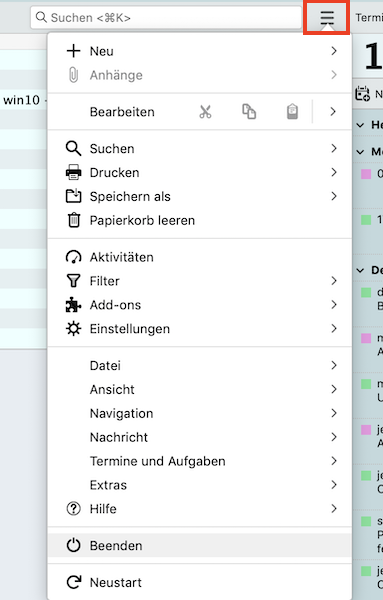Click the trash icon for Papierkorb leeren
The image size is (383, 600).
coord(73,220)
